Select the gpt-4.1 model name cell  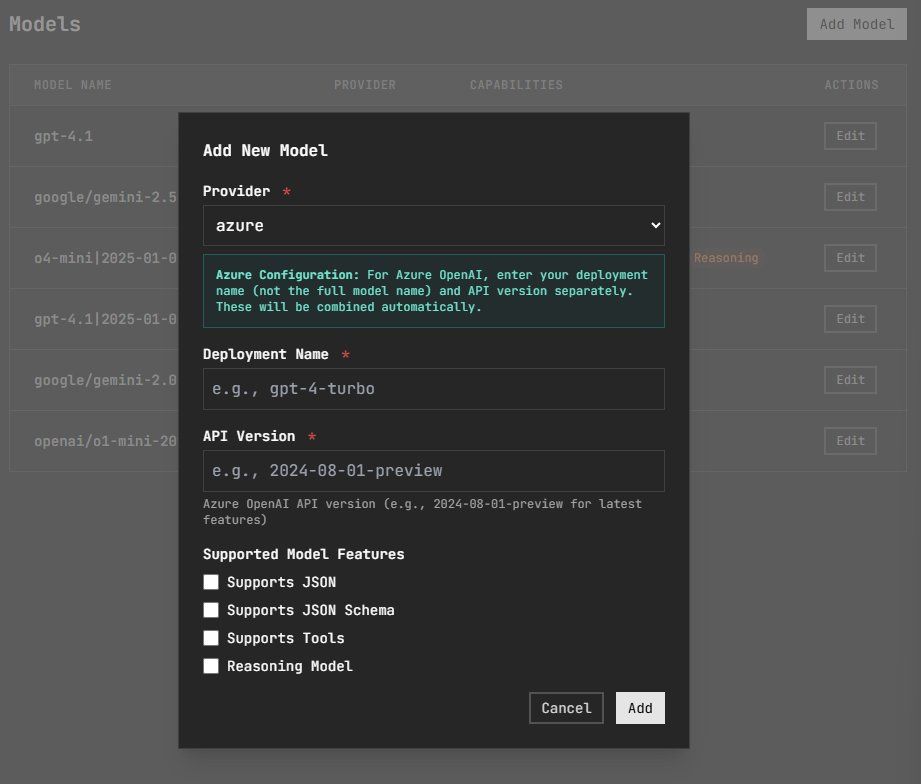63,136
